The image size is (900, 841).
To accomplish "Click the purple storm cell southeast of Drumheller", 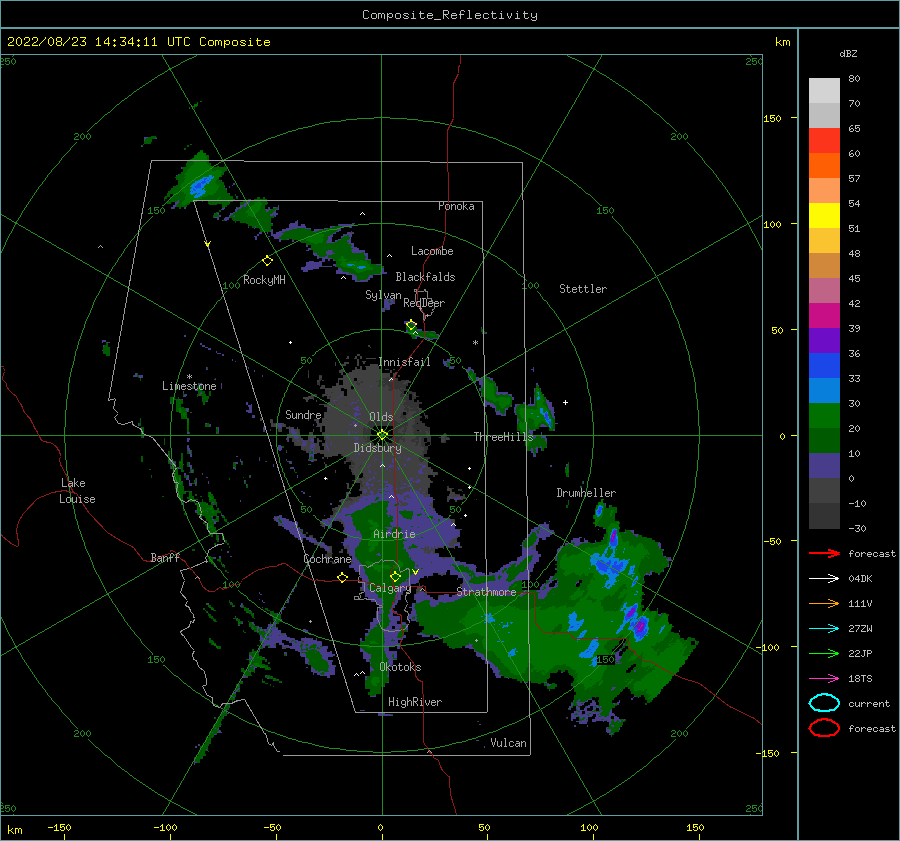I will [x=639, y=625].
